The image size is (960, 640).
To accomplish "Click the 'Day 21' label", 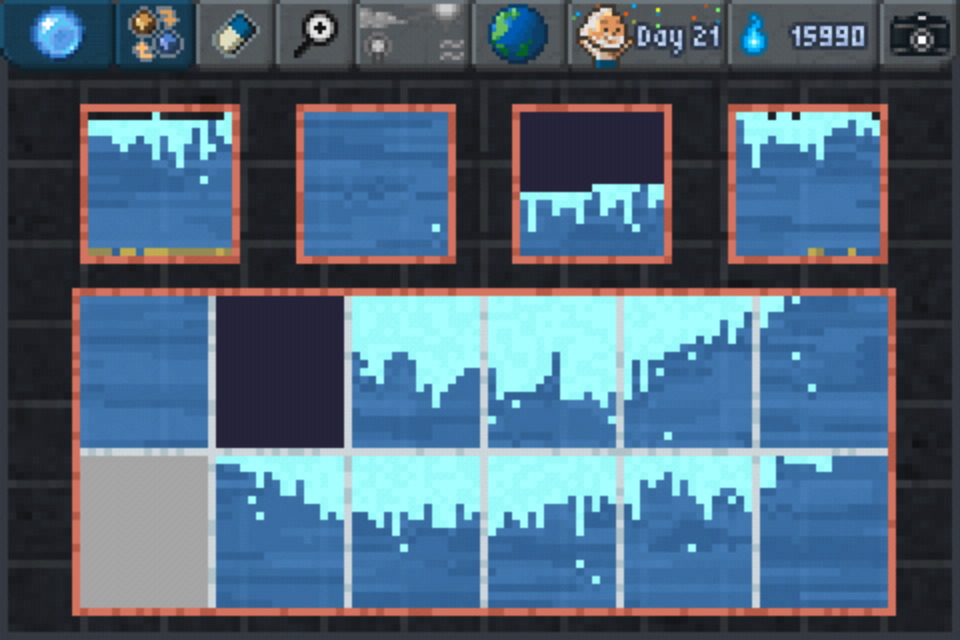I will [x=678, y=37].
